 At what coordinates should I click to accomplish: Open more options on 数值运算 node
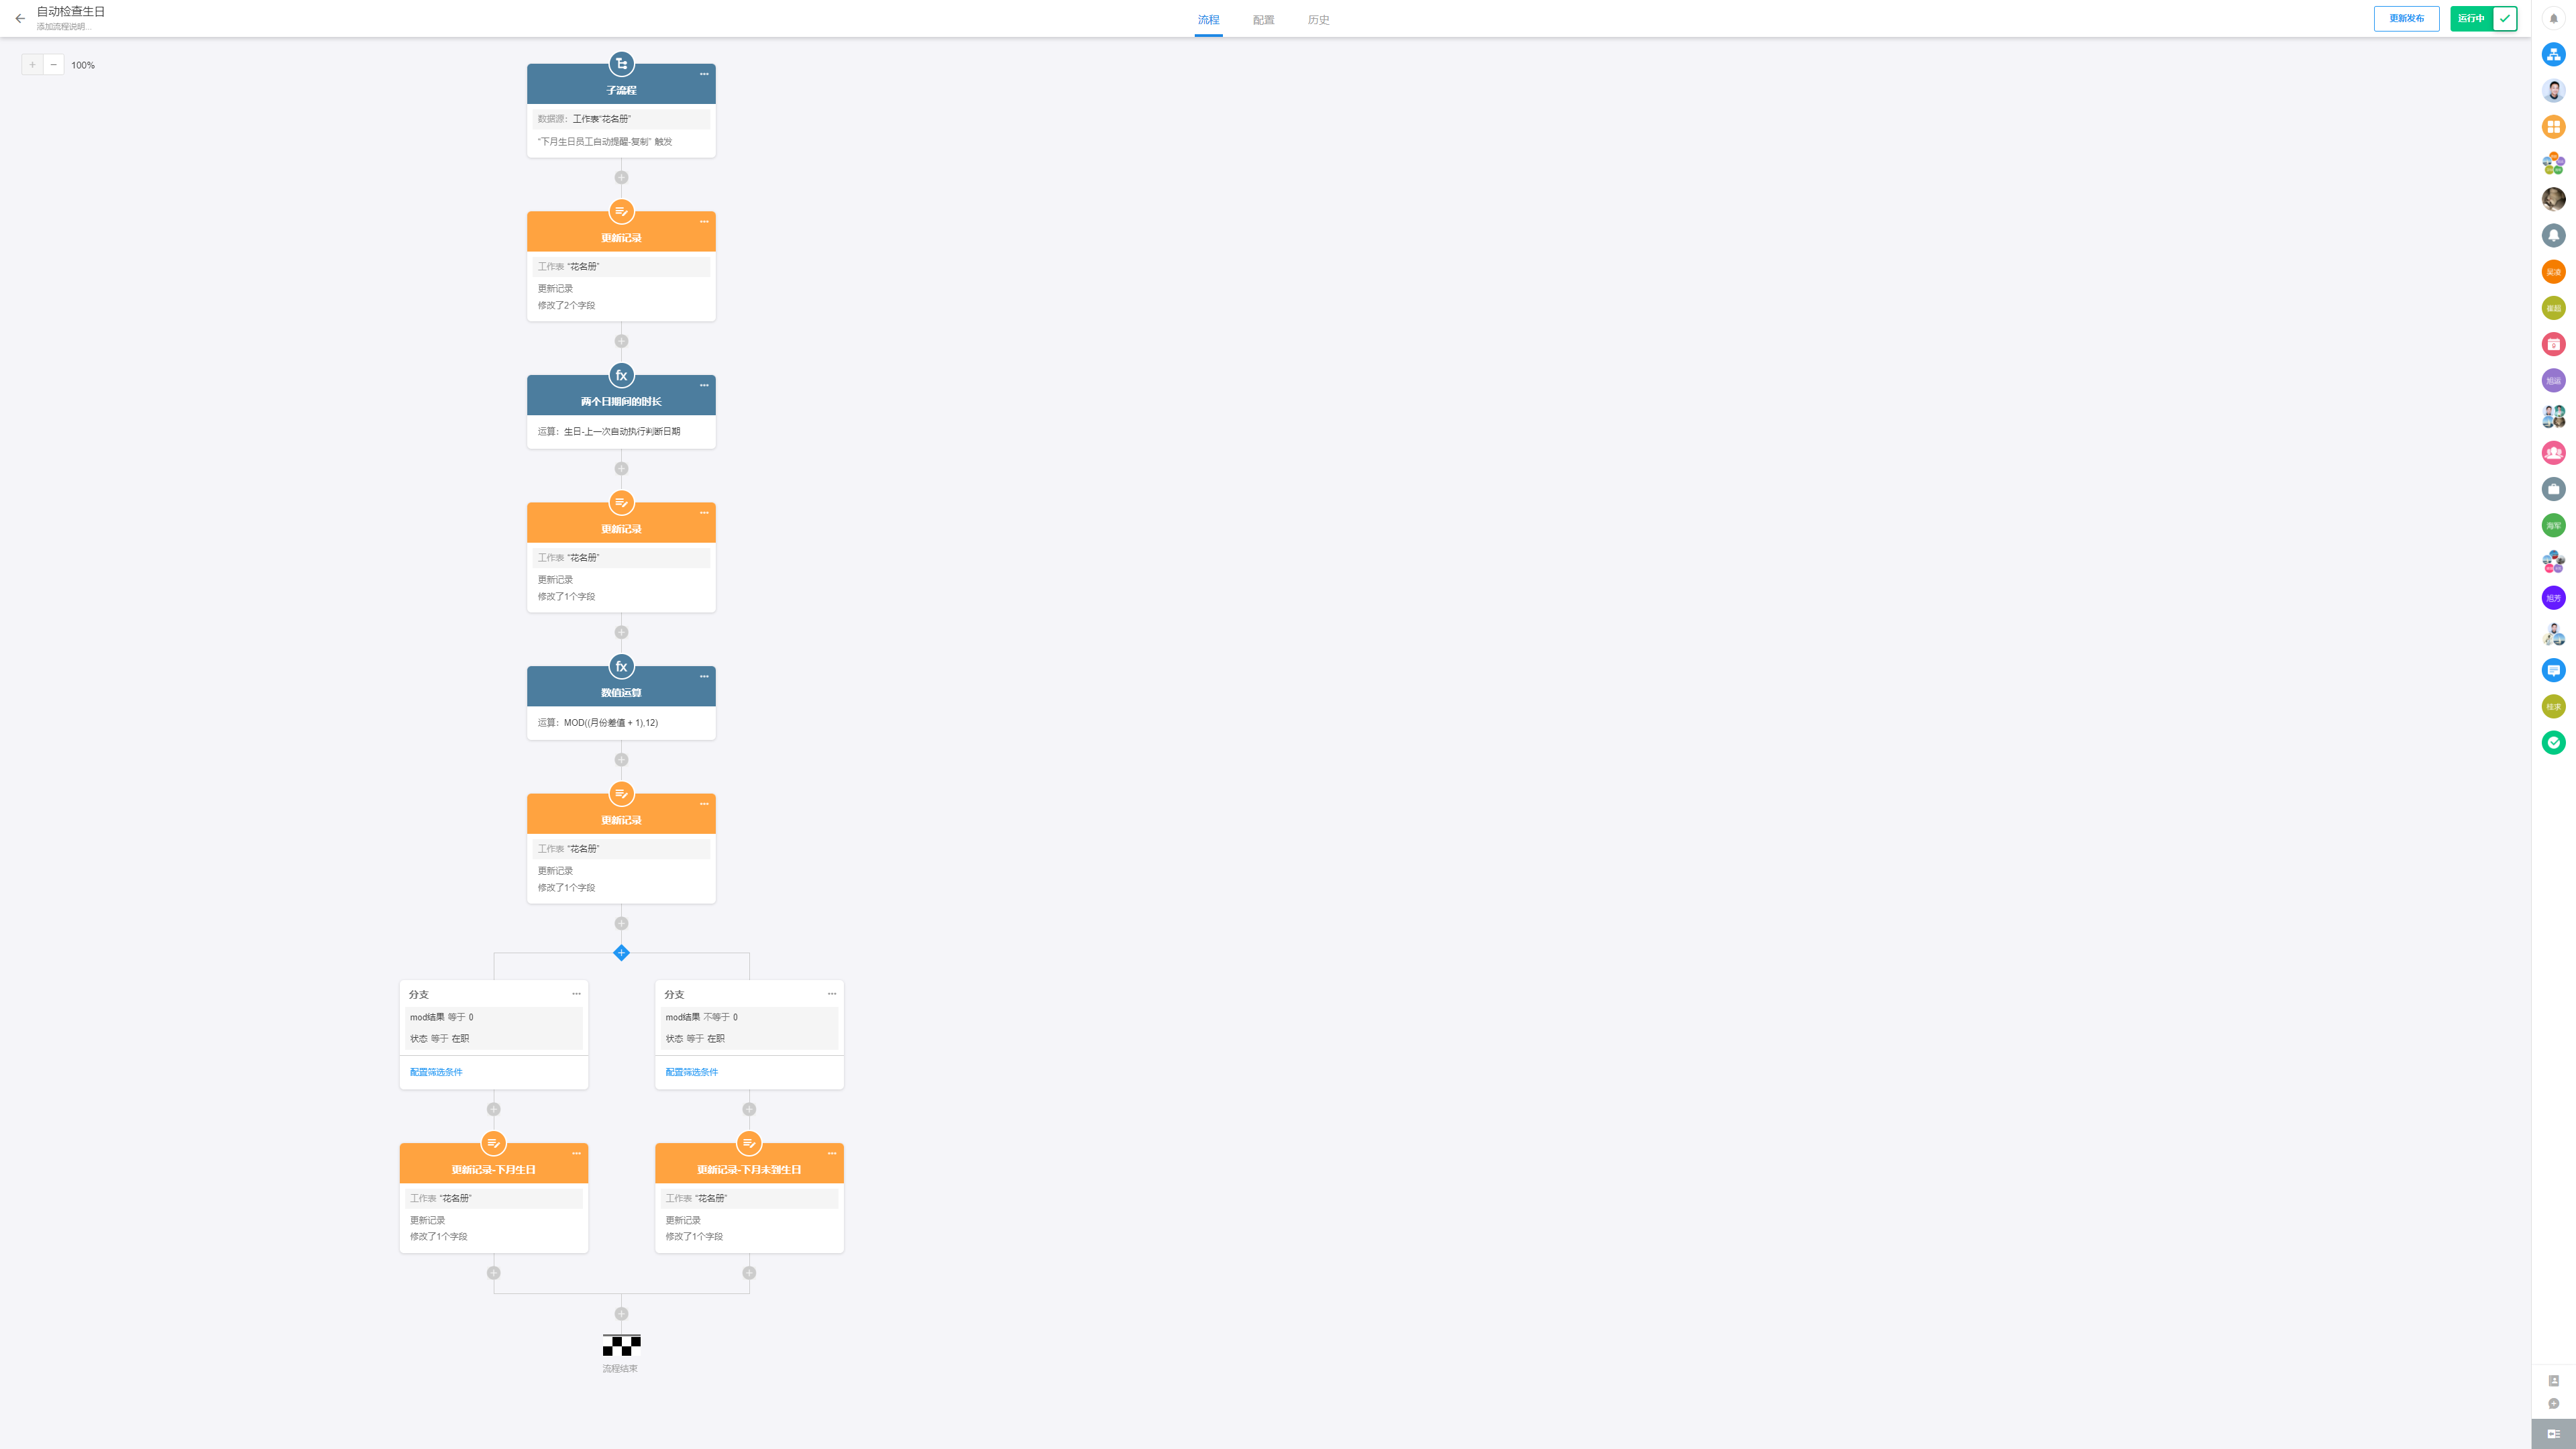[x=704, y=677]
